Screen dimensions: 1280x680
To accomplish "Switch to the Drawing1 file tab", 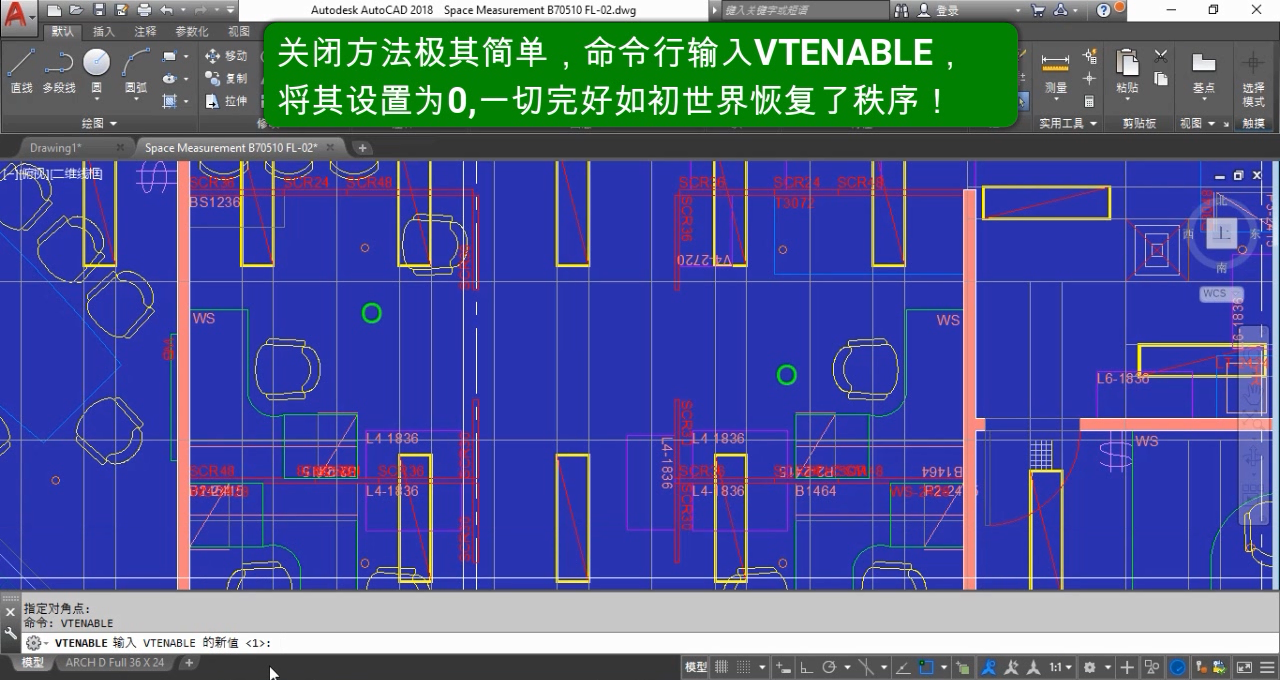I will click(55, 147).
